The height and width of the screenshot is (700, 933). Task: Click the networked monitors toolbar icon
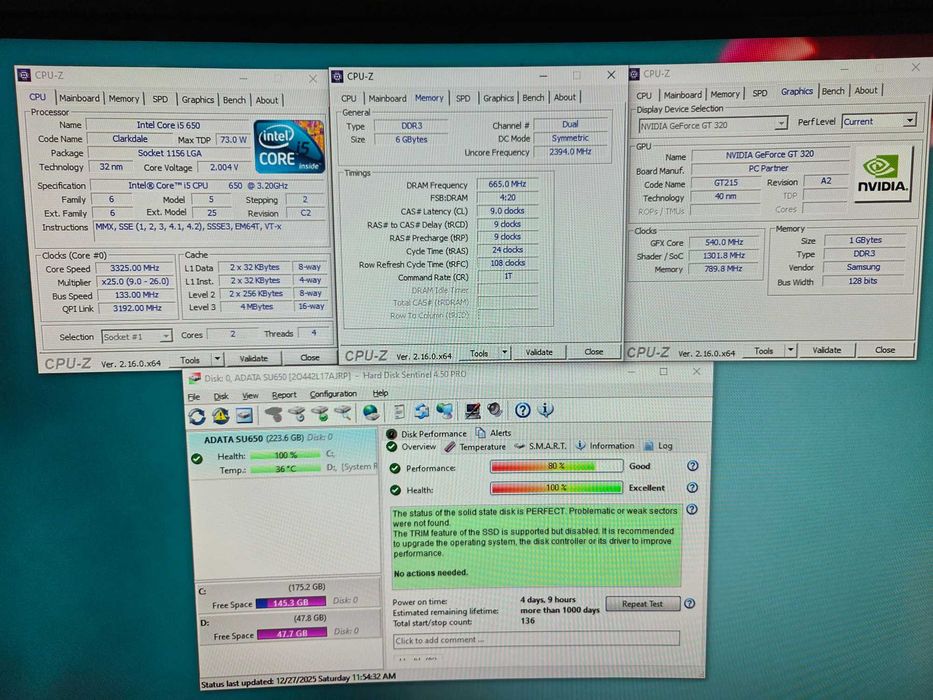[444, 411]
